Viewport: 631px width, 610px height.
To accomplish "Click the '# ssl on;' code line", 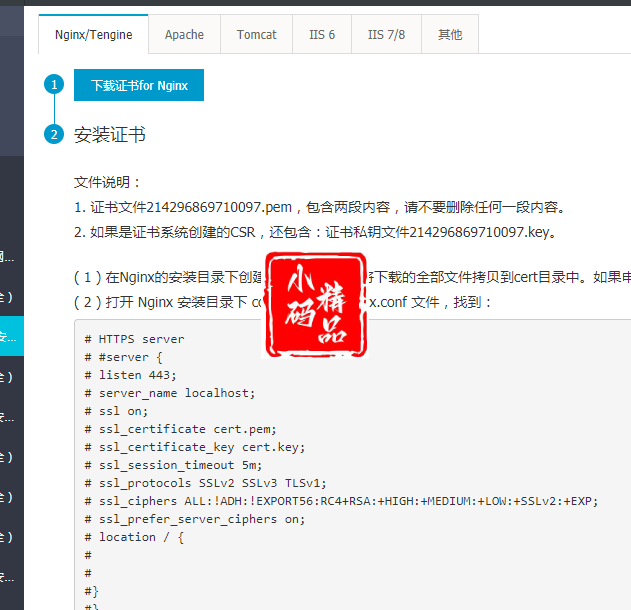I will tap(116, 411).
